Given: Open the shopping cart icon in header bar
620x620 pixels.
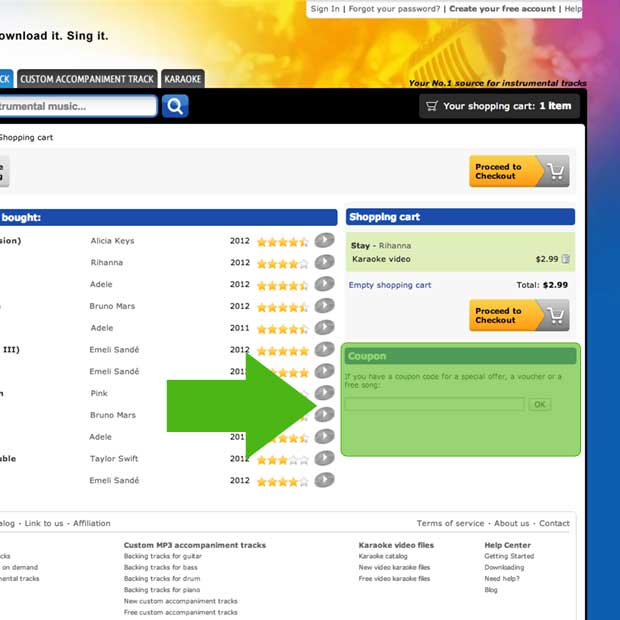Looking at the screenshot, I should click(x=431, y=106).
